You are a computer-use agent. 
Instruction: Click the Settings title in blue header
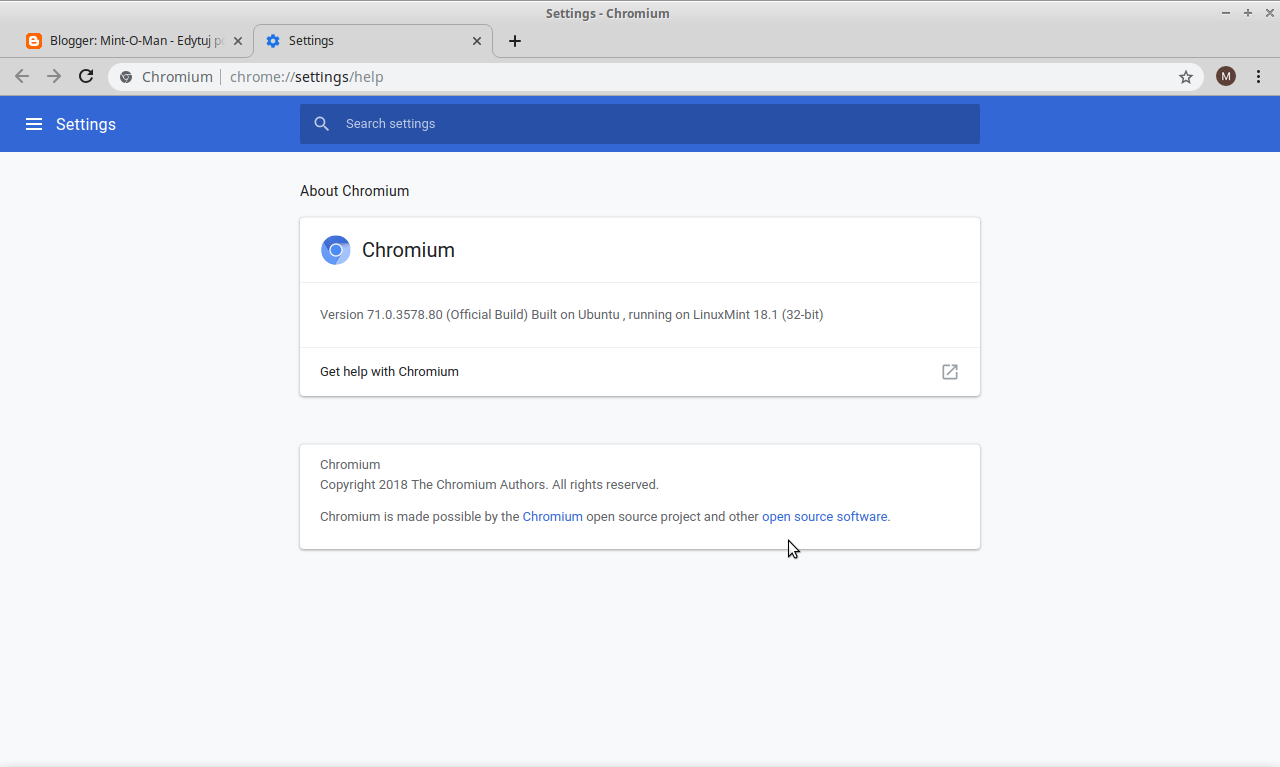(86, 124)
